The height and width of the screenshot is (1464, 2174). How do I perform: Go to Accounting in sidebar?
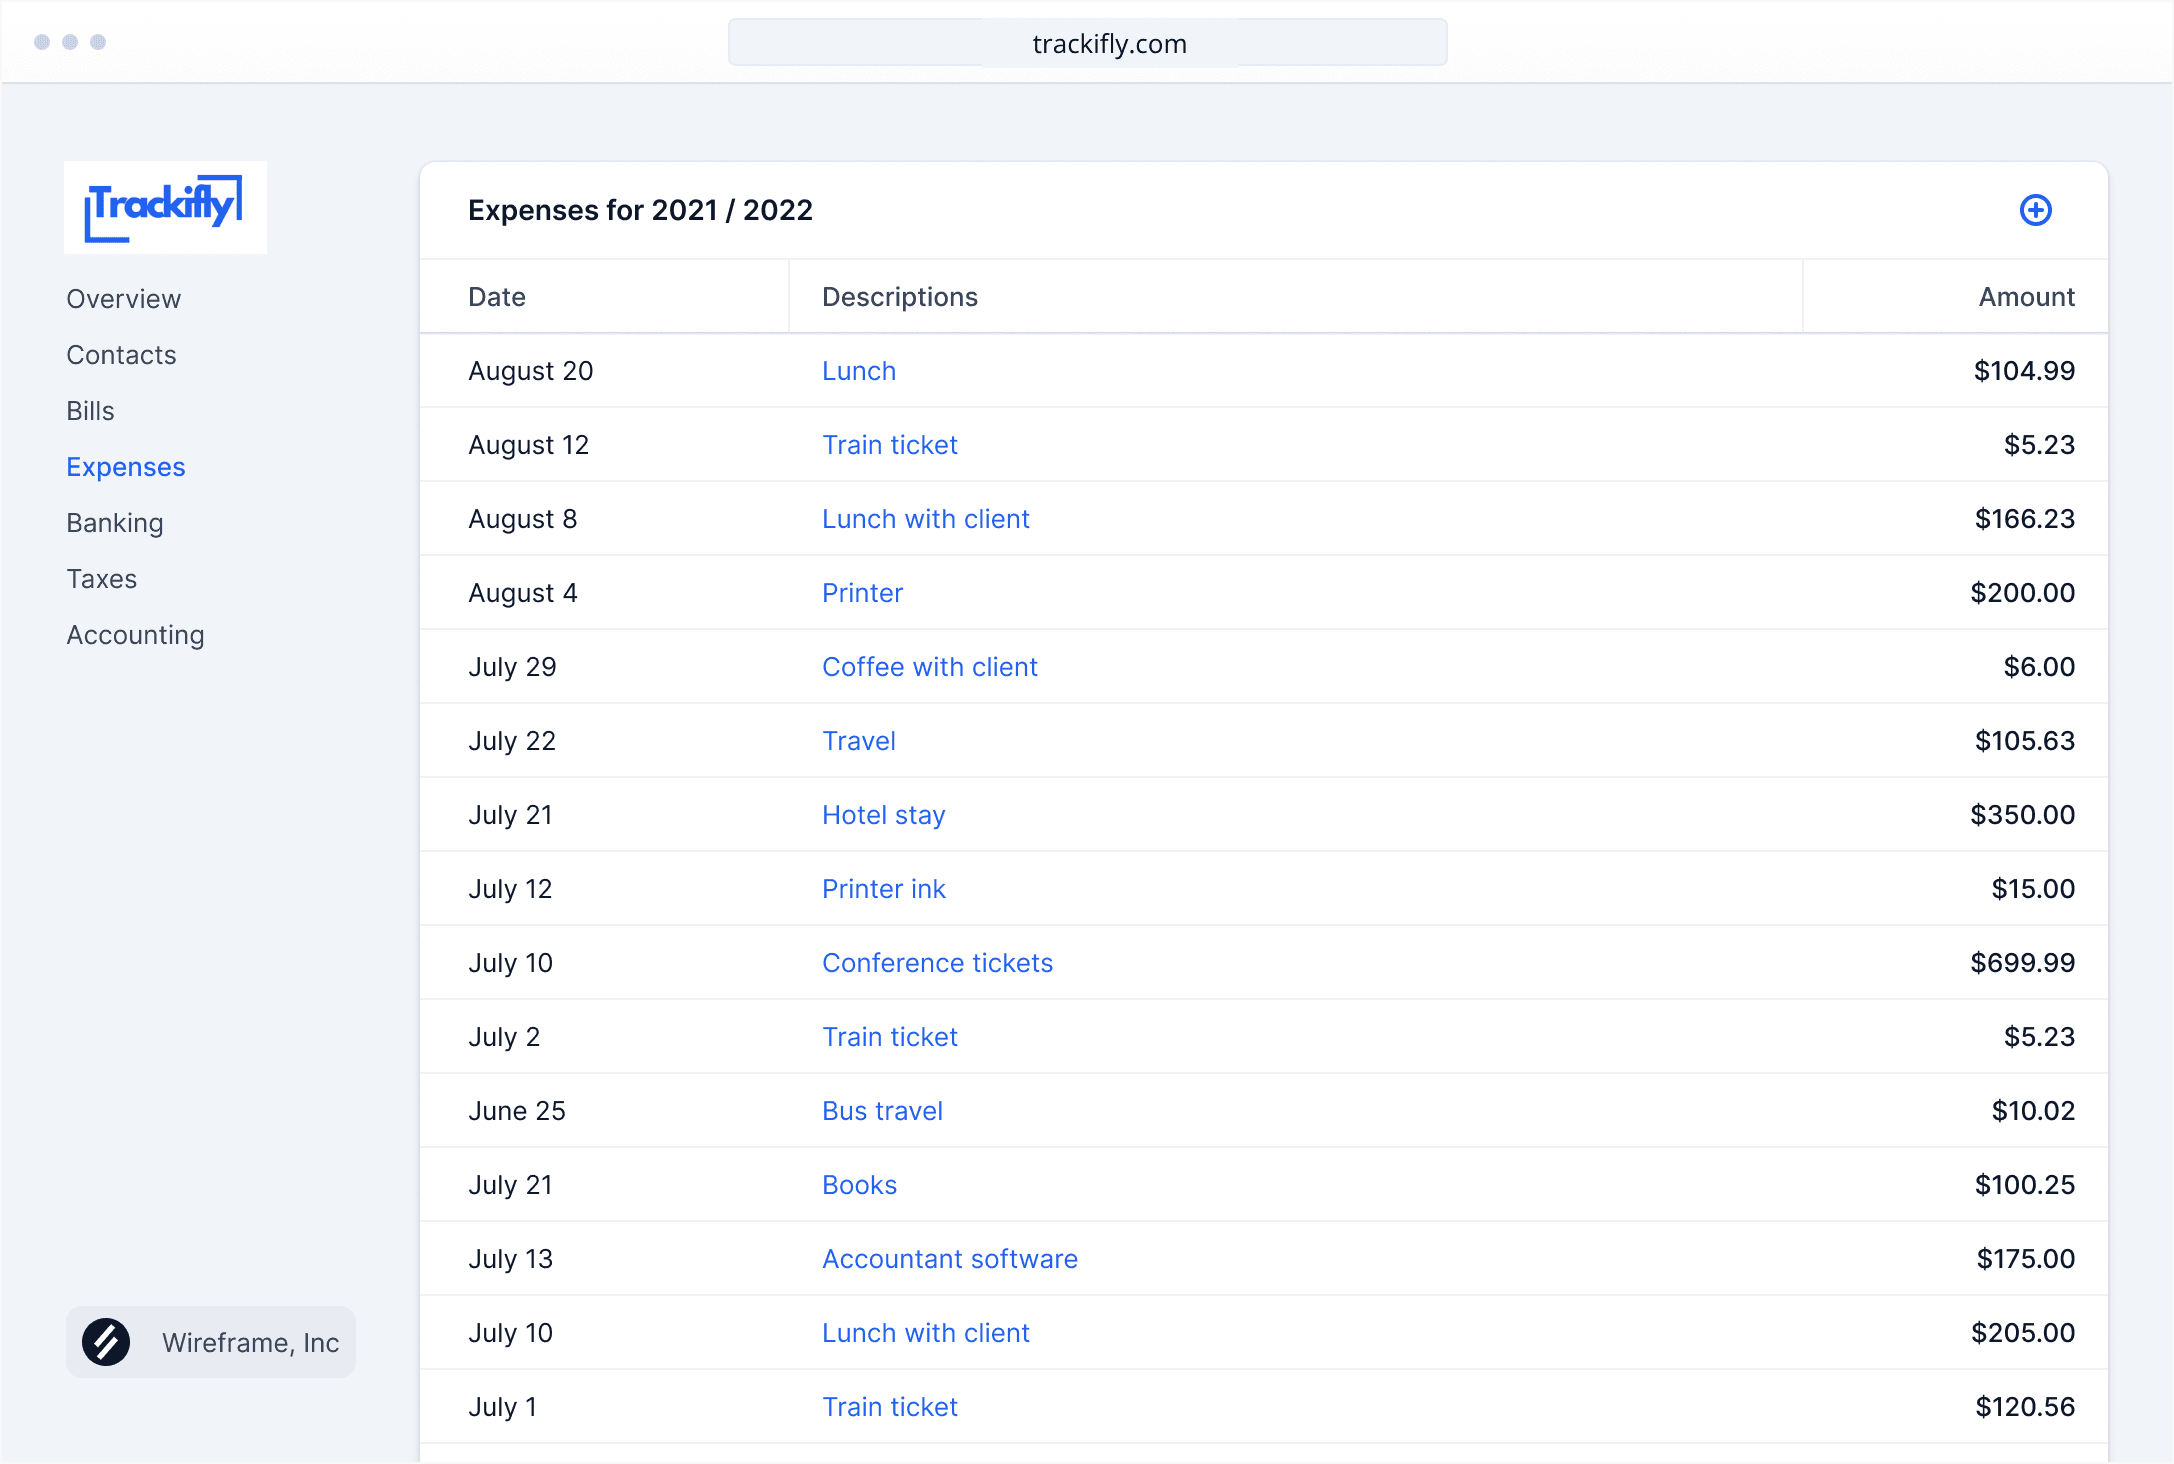[x=135, y=635]
